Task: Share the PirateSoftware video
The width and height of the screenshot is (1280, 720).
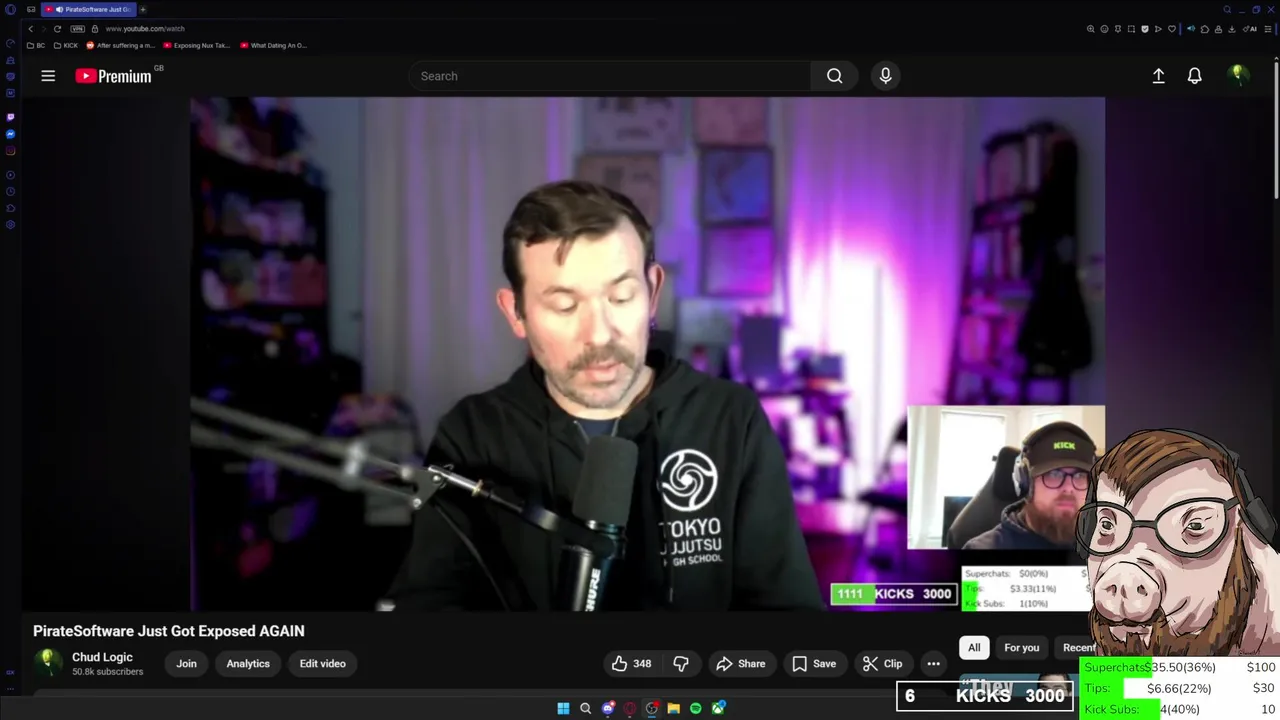Action: click(x=741, y=664)
